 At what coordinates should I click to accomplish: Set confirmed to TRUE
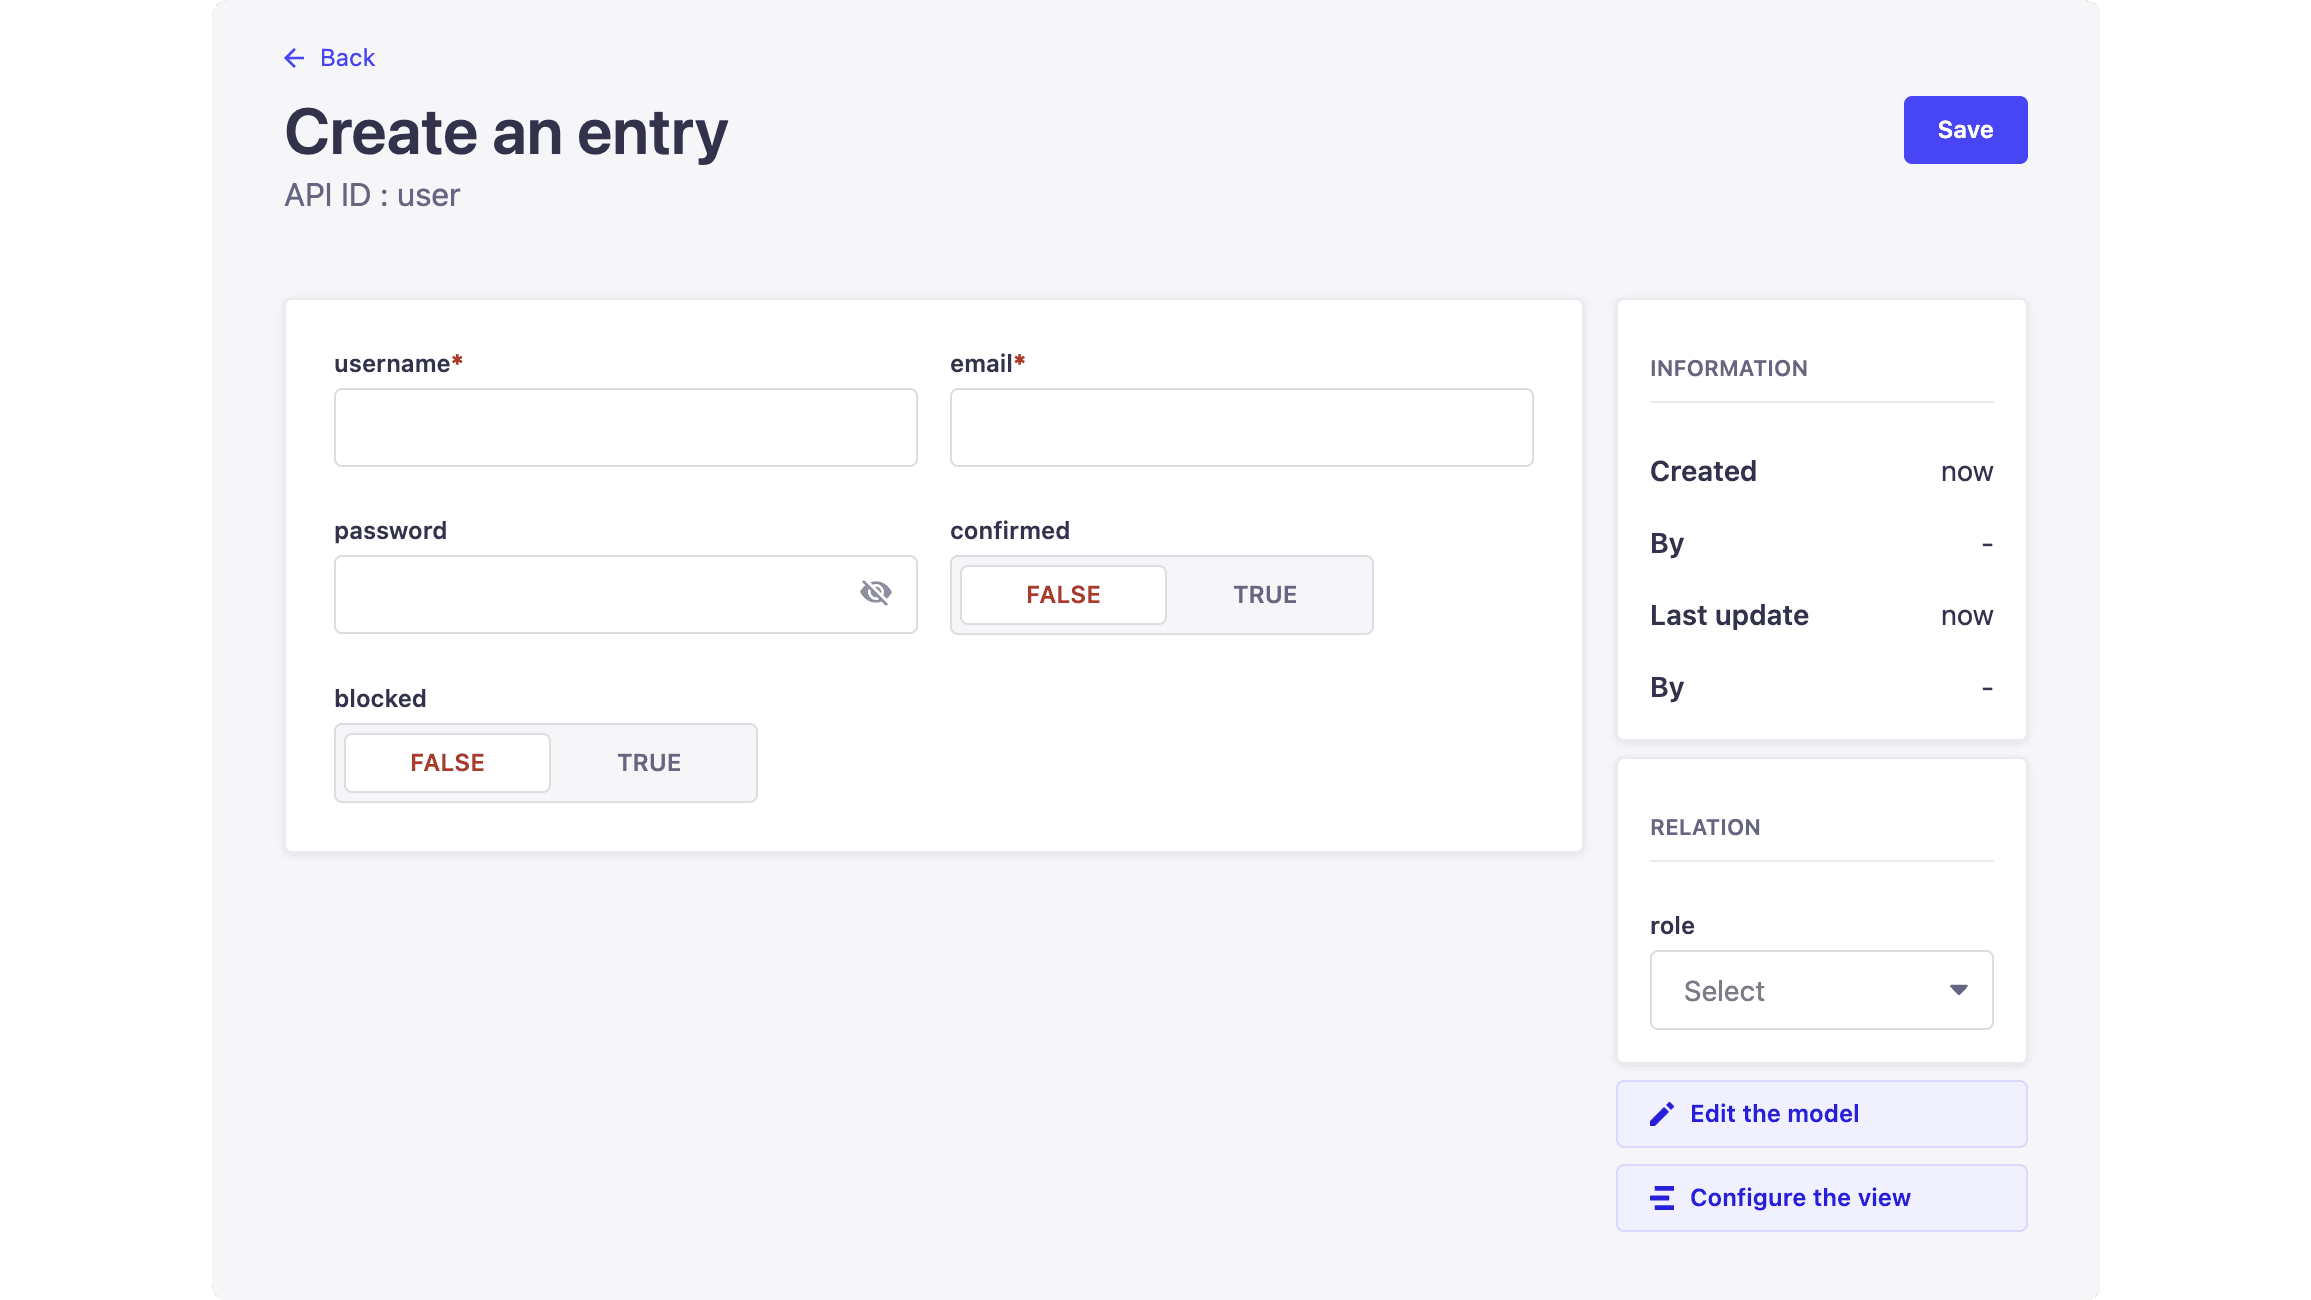[1264, 594]
